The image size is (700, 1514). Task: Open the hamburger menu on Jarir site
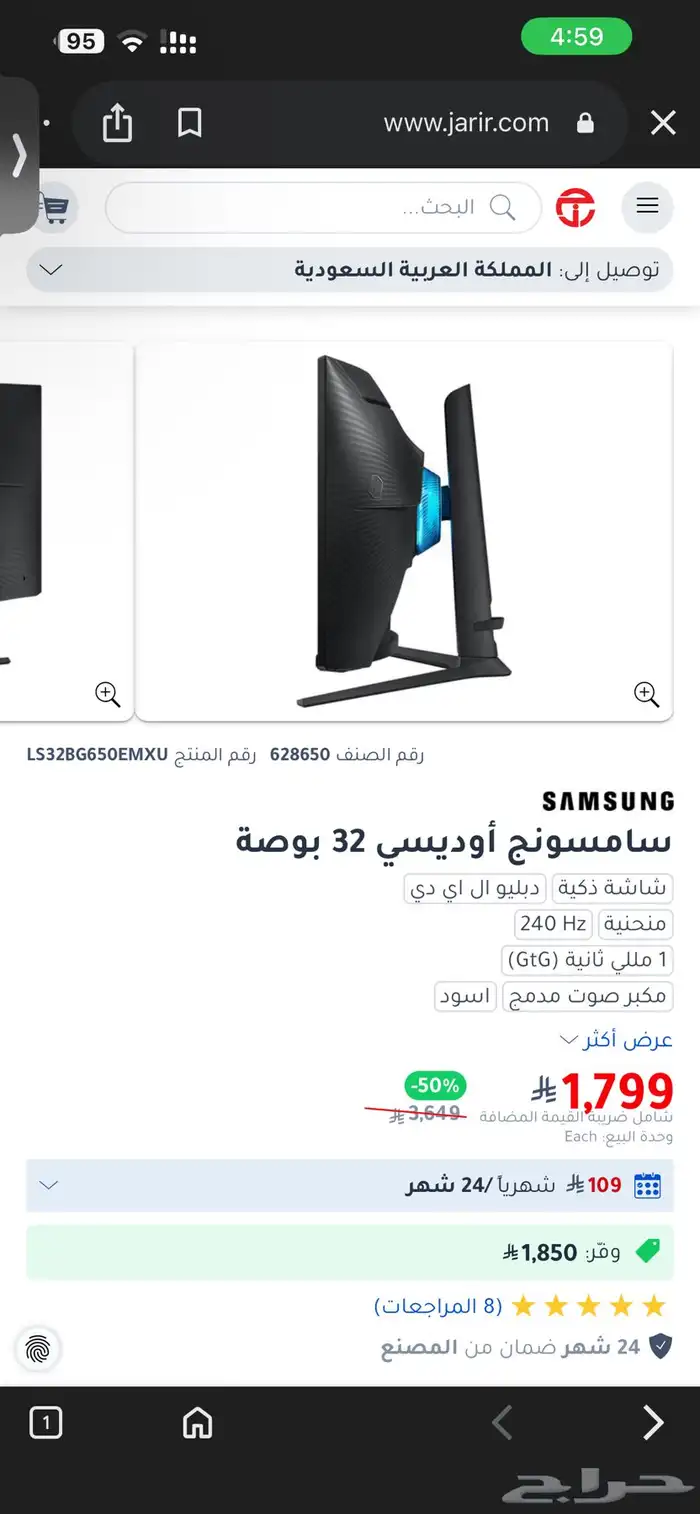coord(647,206)
